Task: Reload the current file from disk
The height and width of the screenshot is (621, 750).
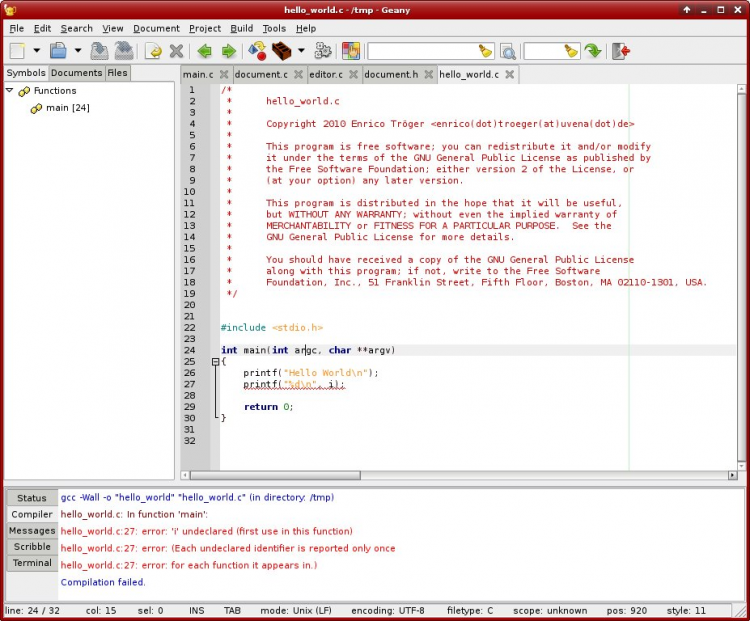Action: click(153, 51)
